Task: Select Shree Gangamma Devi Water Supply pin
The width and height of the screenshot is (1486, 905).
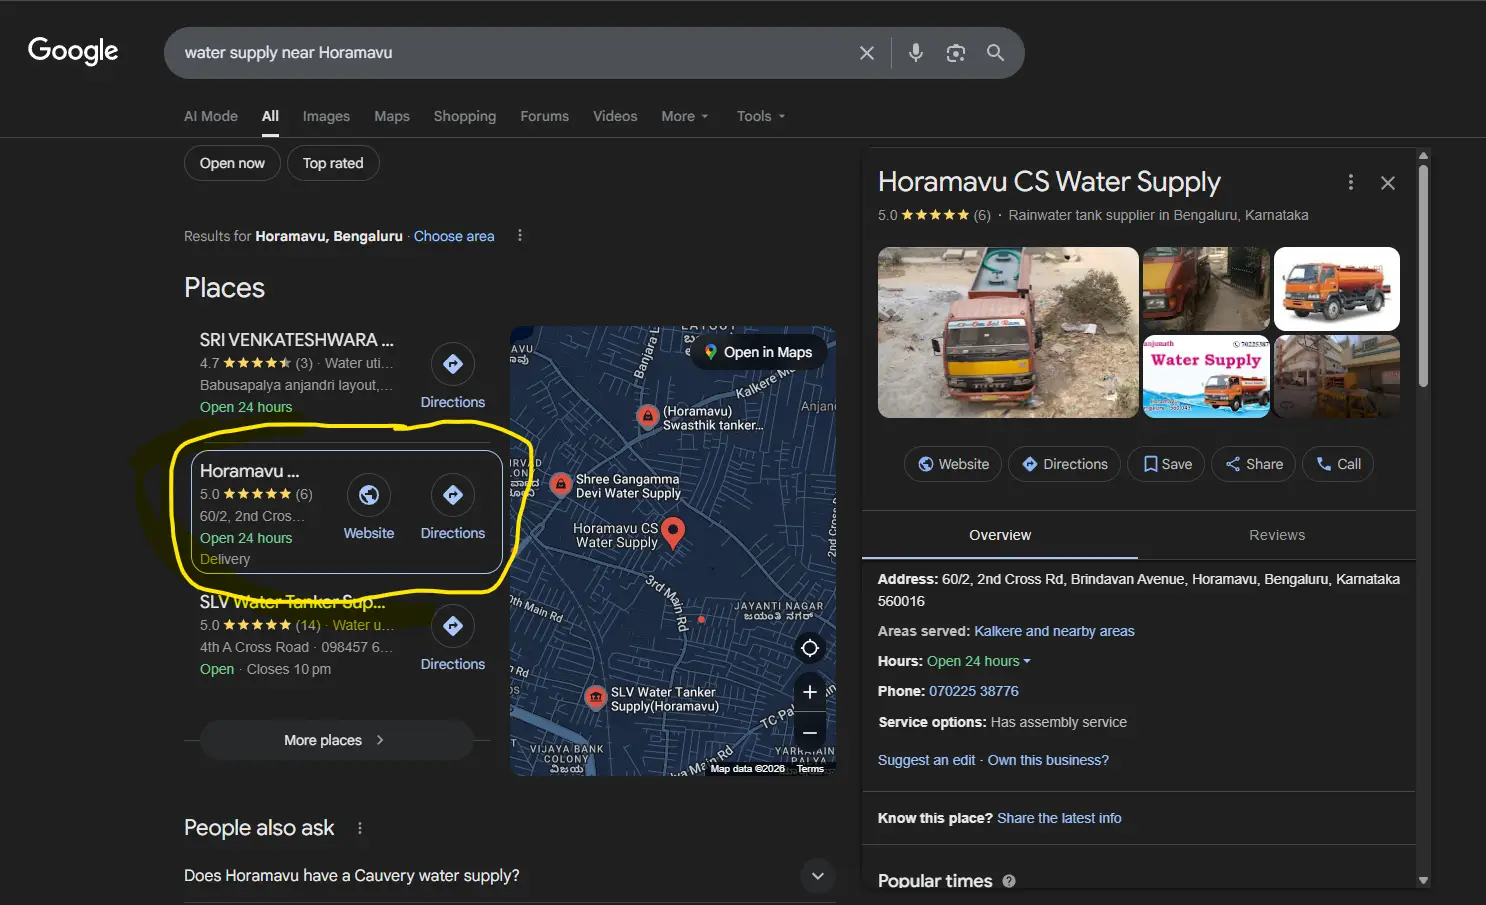Action: point(561,485)
